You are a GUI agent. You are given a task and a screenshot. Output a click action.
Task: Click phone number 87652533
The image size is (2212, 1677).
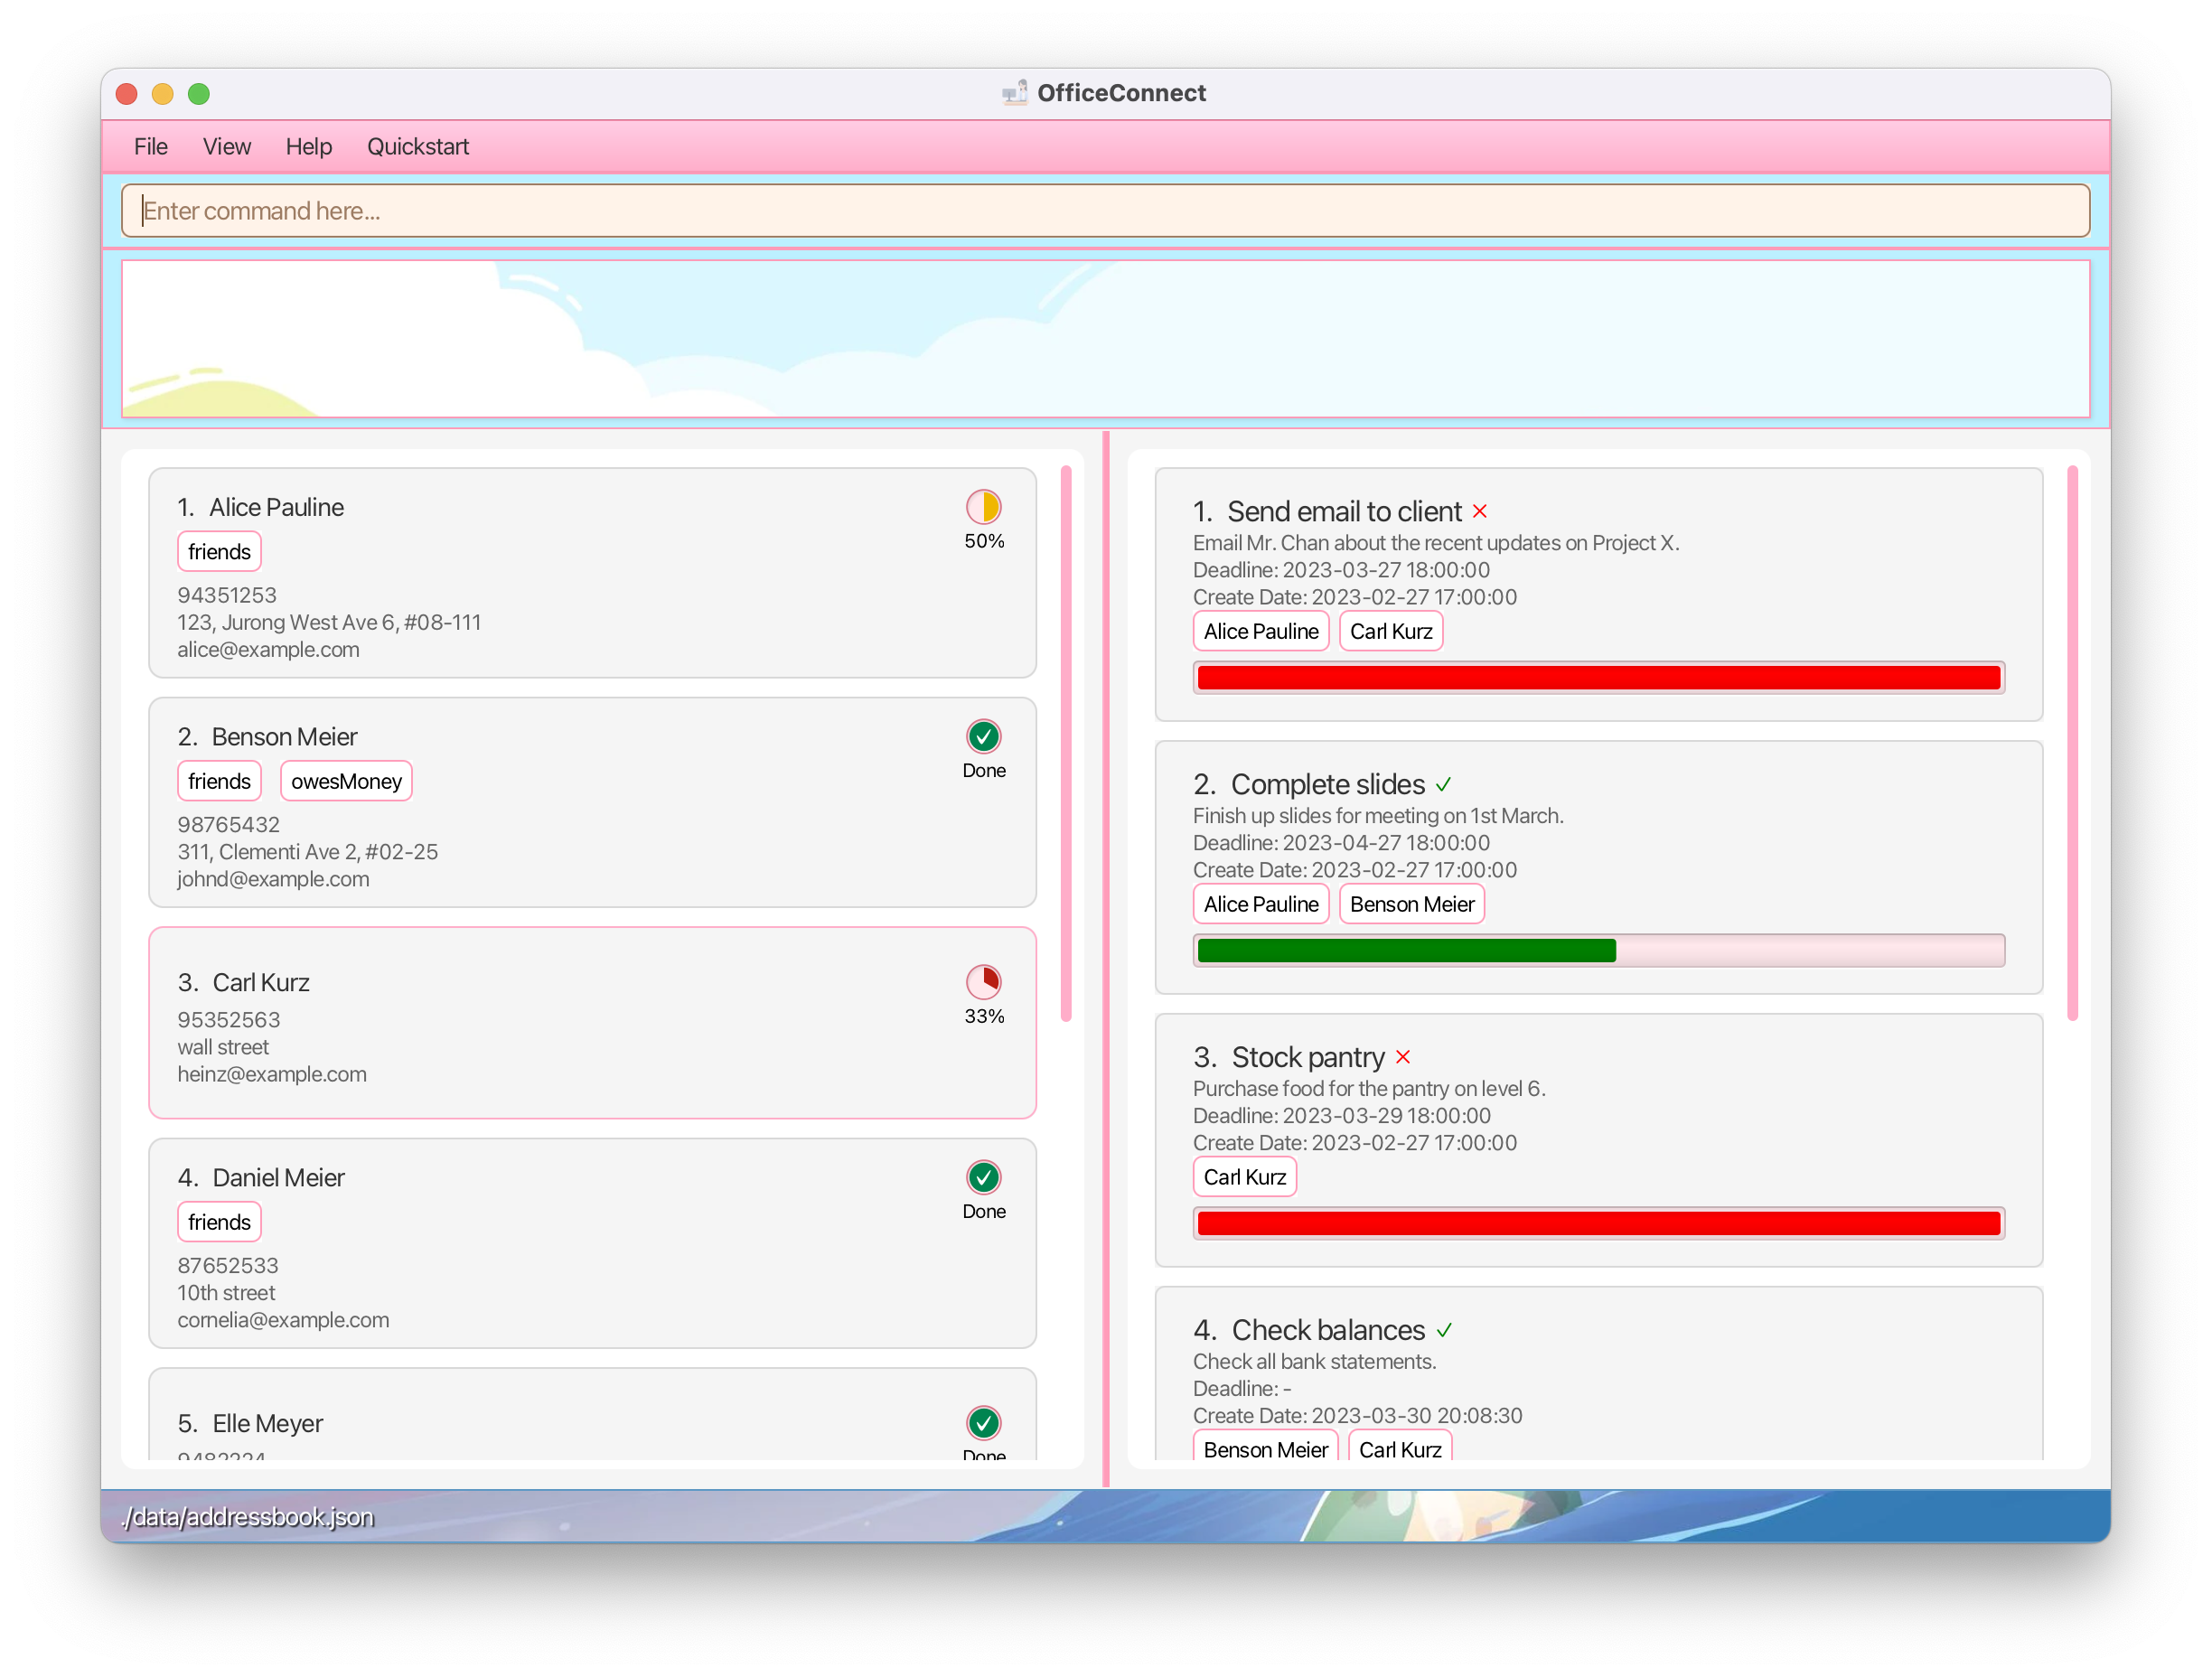227,1267
